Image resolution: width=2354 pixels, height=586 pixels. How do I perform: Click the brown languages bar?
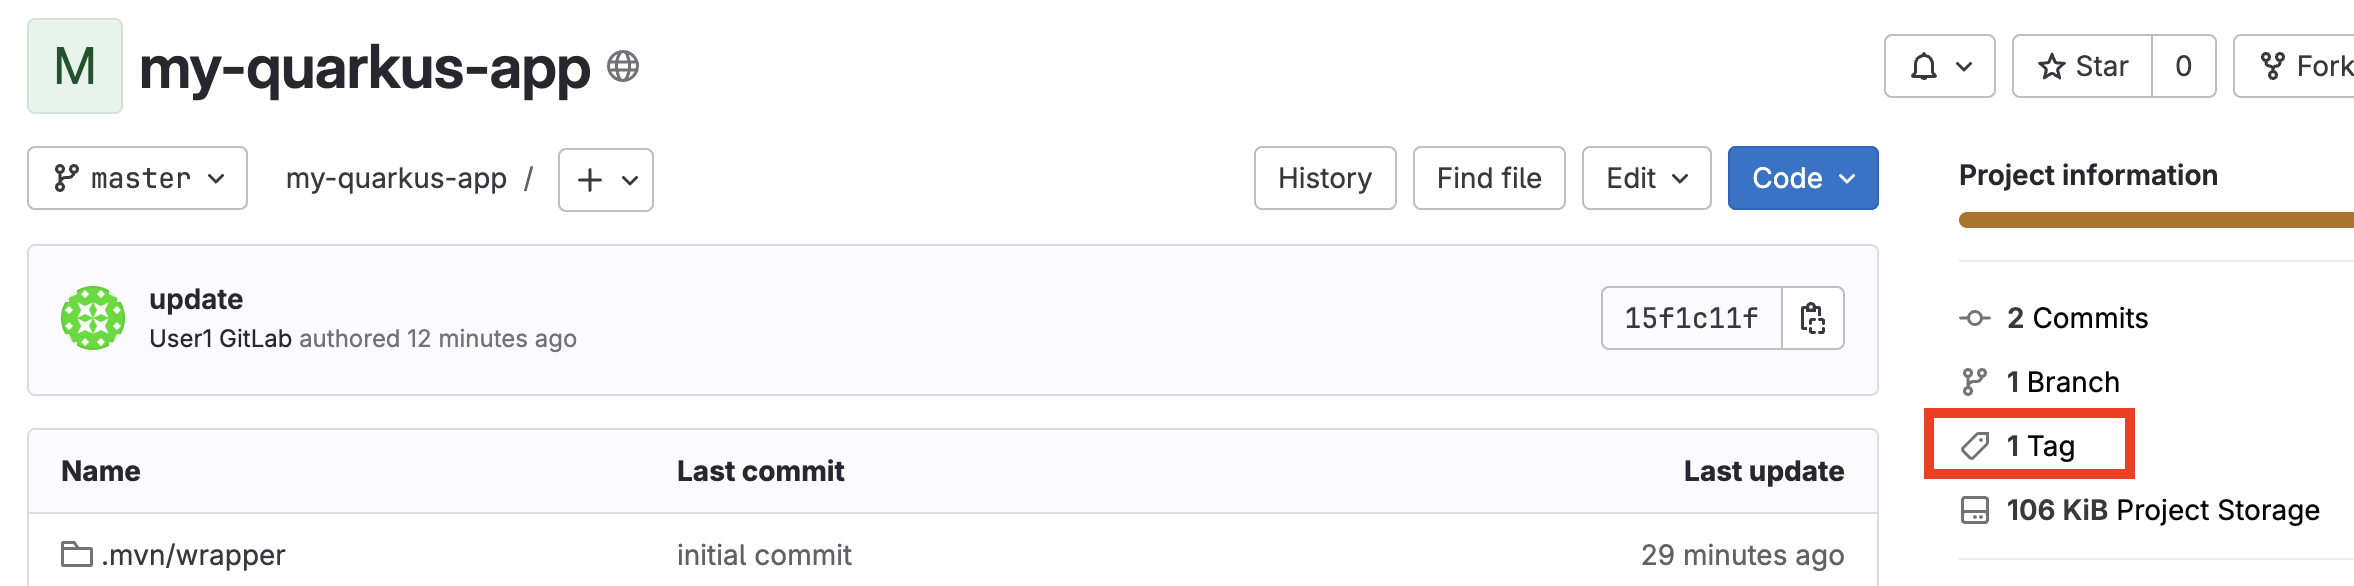point(2156,220)
